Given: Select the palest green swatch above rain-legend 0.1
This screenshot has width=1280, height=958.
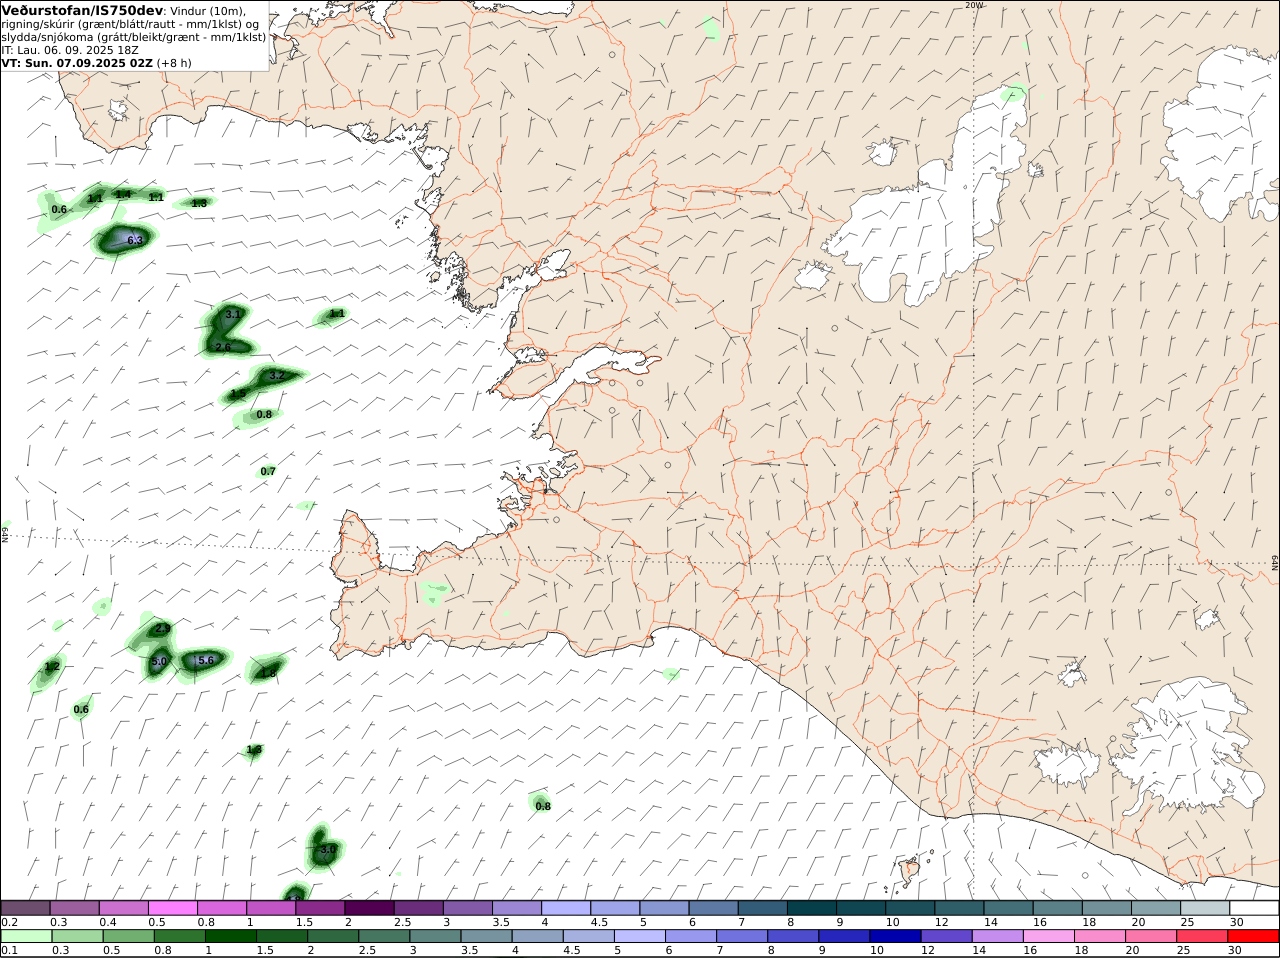Looking at the screenshot, I should click(25, 936).
